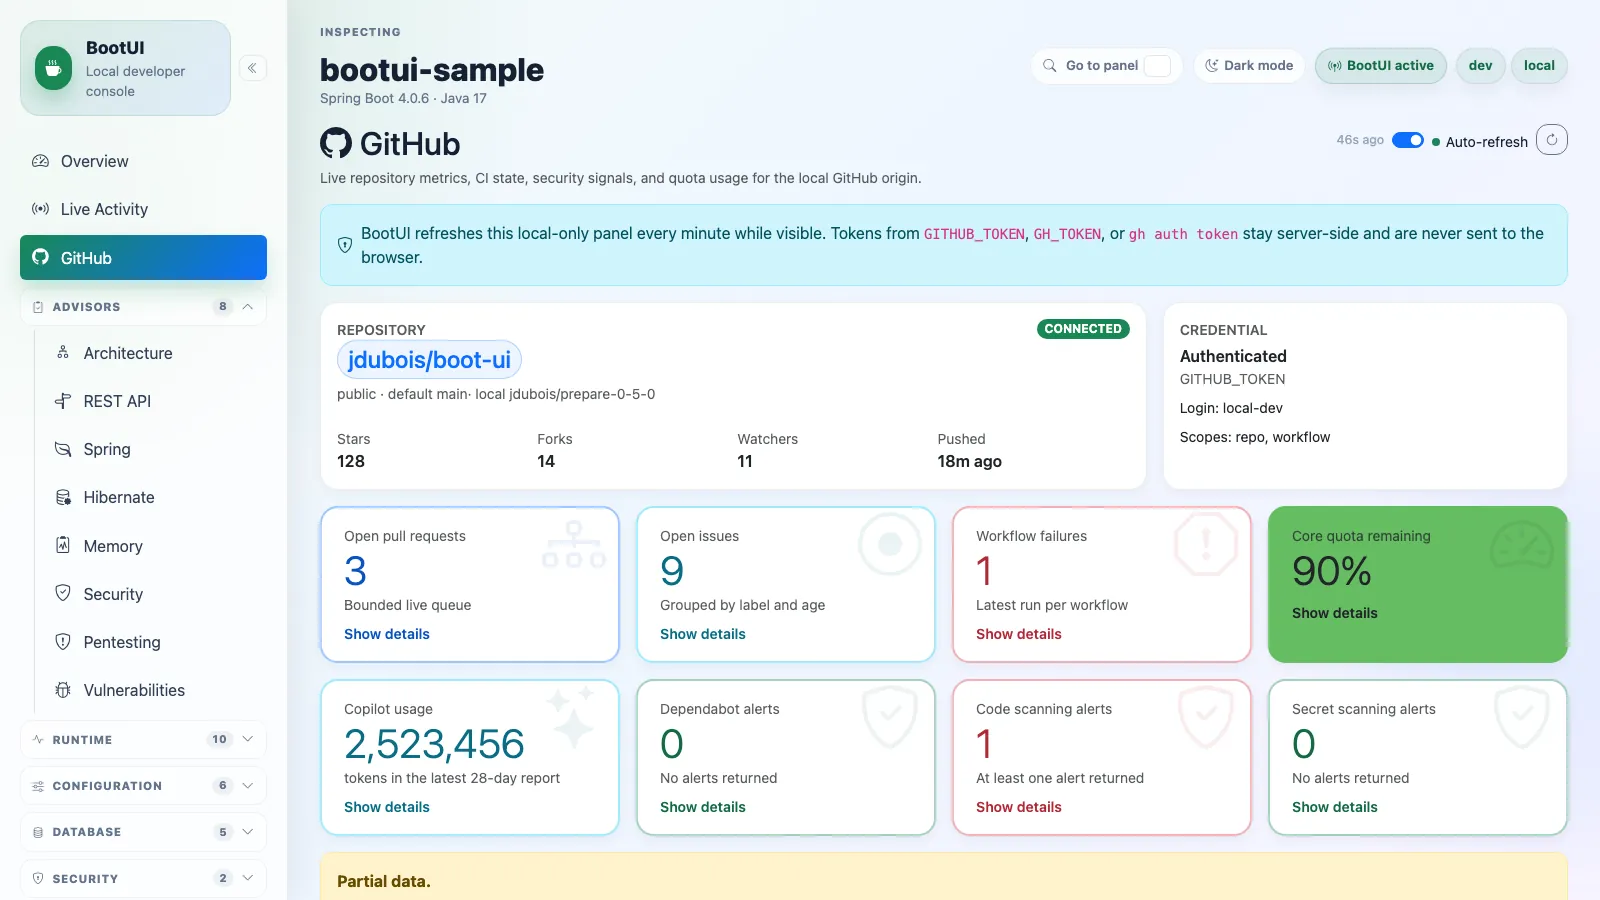Open the Overview page

pos(143,161)
